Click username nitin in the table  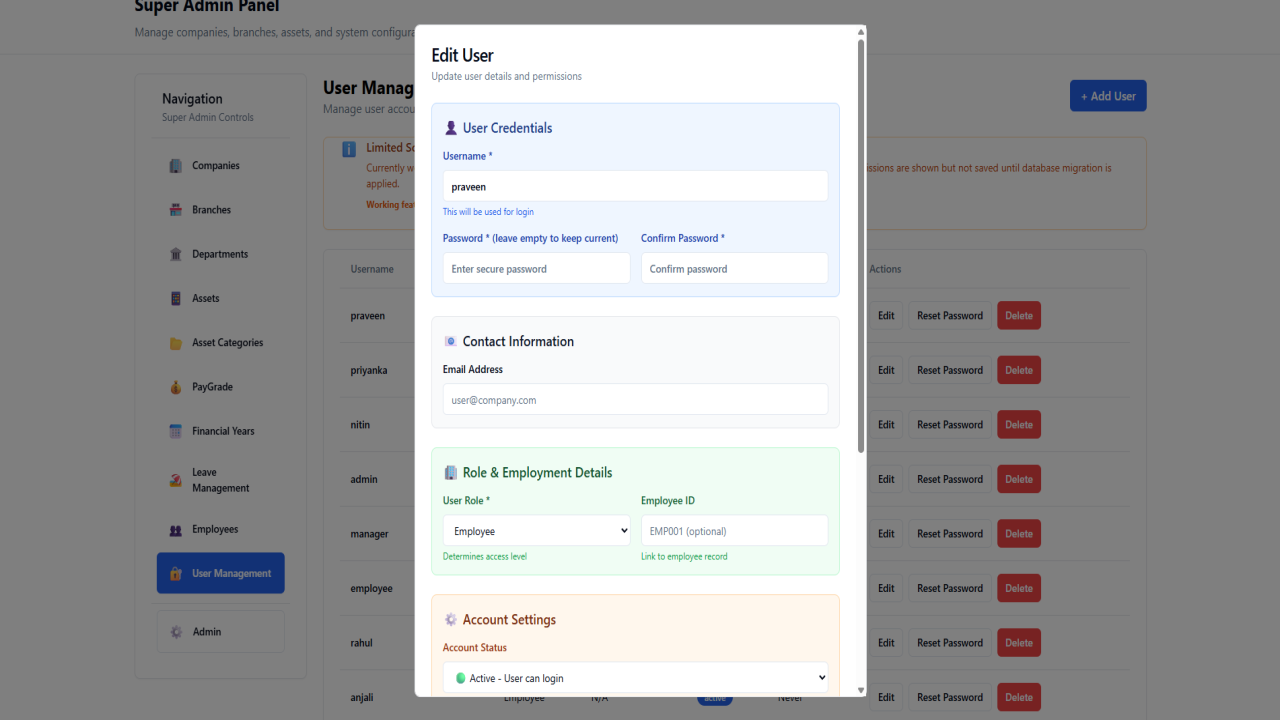click(x=360, y=425)
